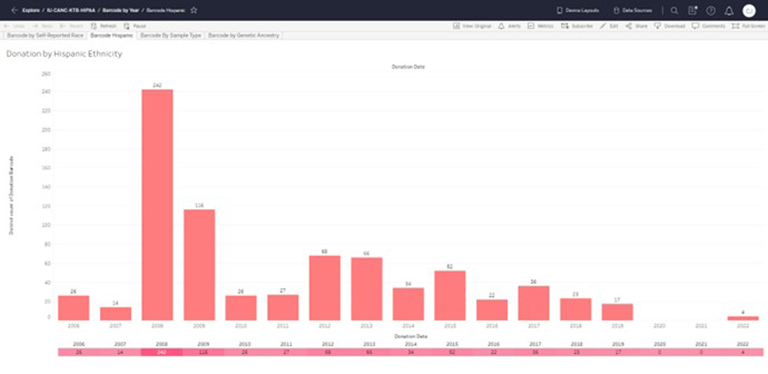Select the 2013 bar labeled 66
This screenshot has width=768, height=374.
click(367, 289)
